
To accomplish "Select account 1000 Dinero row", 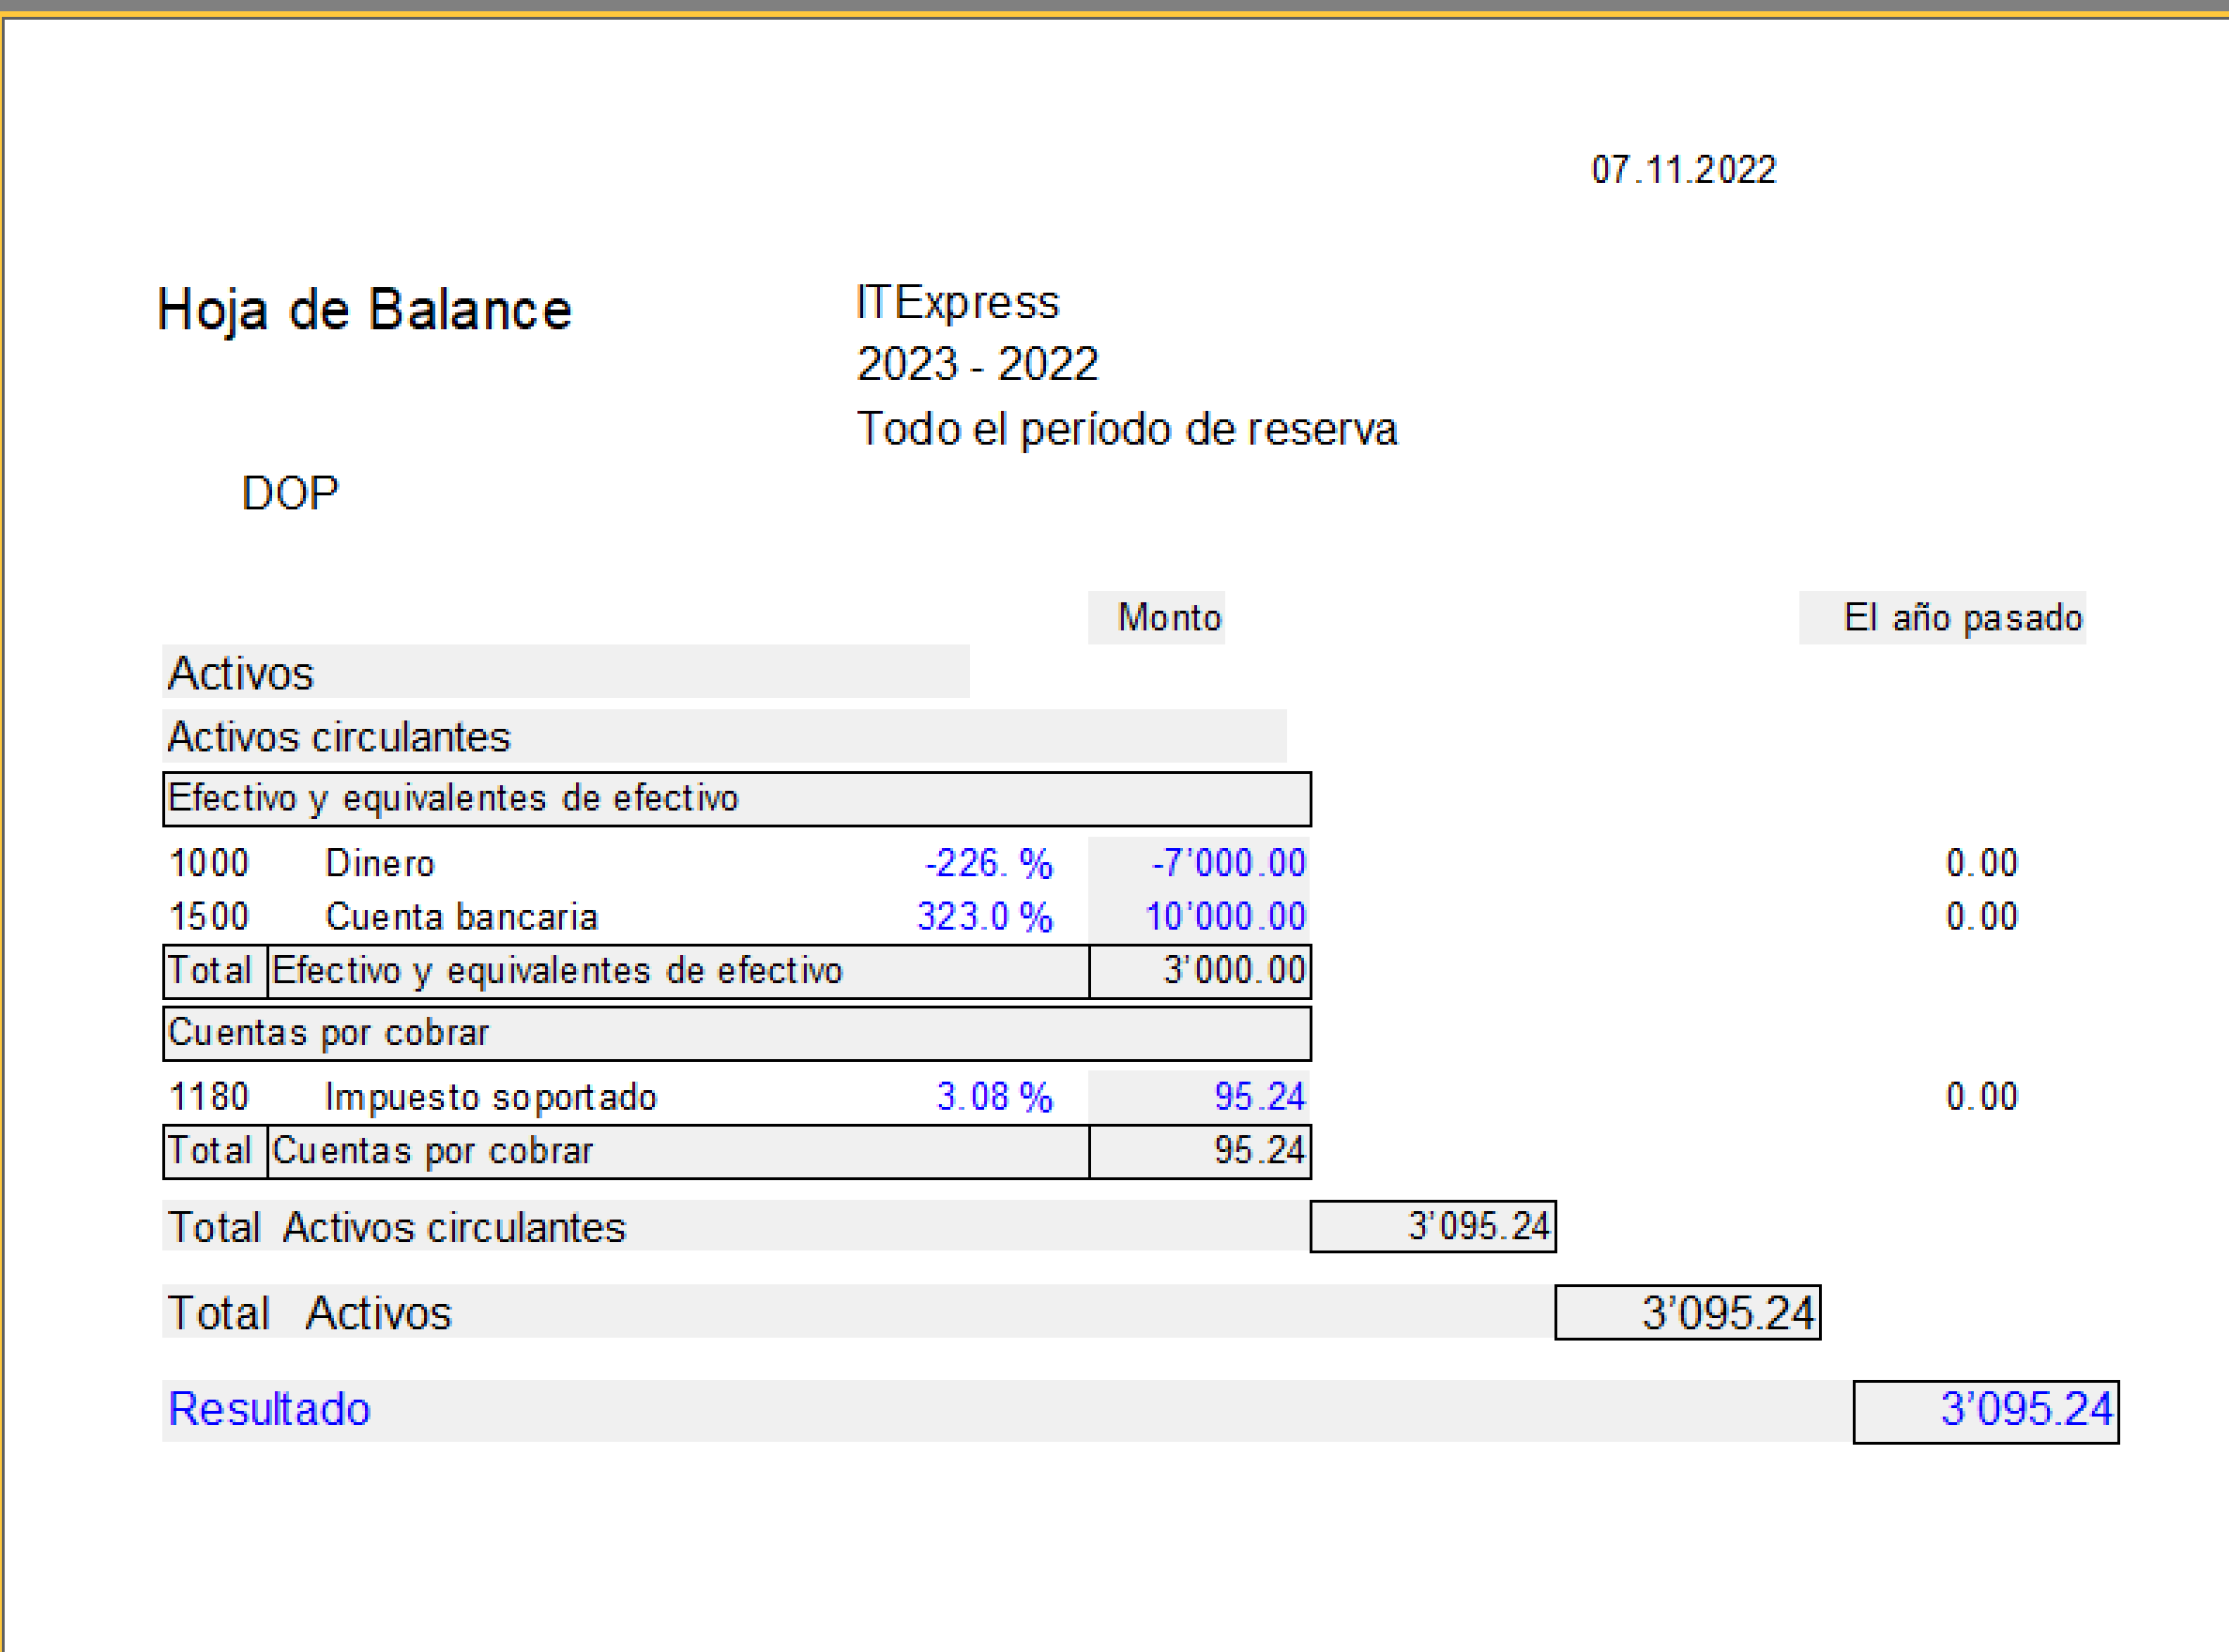I will point(380,863).
